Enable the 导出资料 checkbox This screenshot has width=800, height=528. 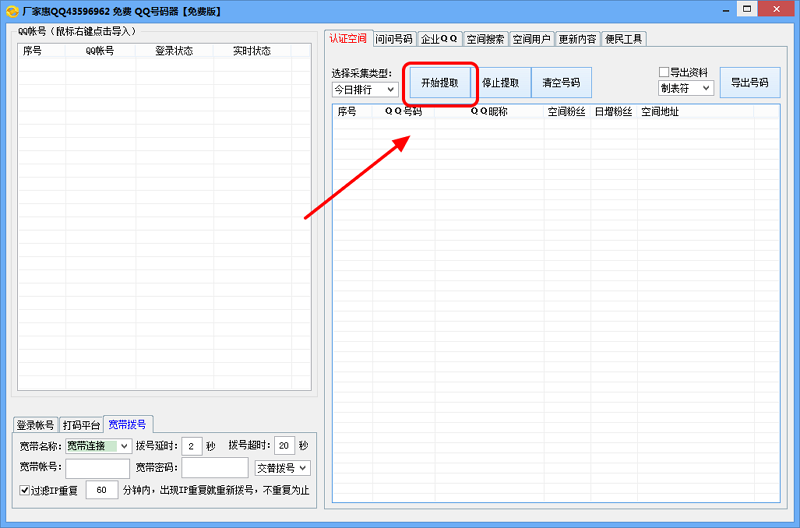(x=664, y=72)
